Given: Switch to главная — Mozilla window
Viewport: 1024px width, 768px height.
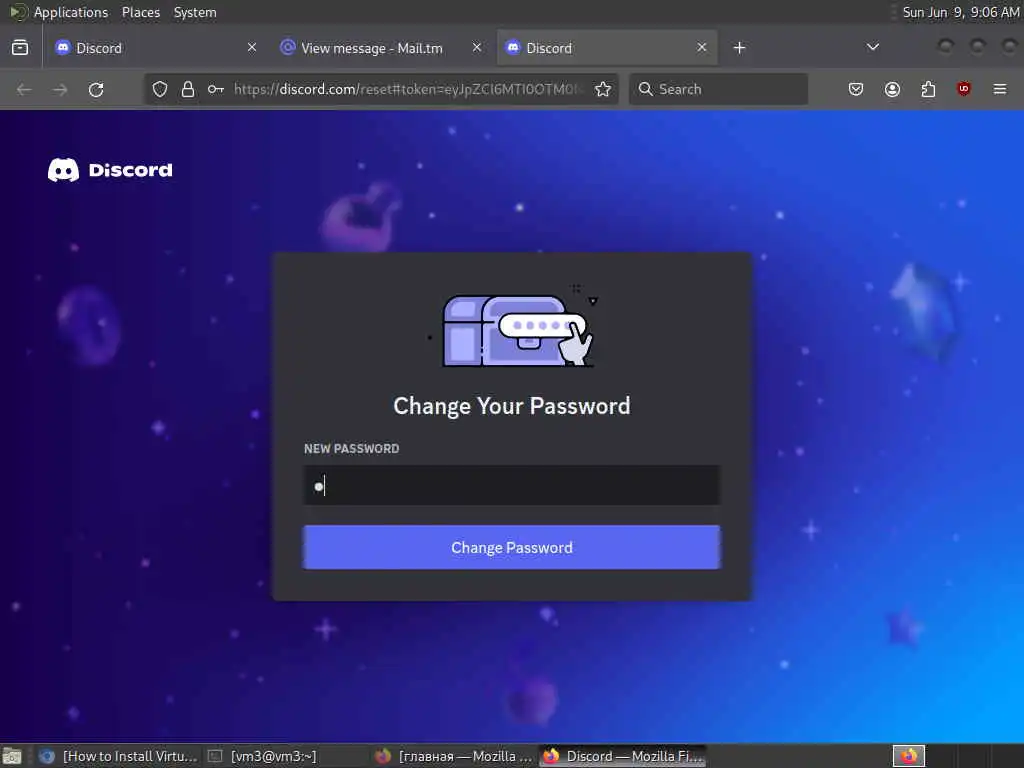Looking at the screenshot, I should [455, 756].
